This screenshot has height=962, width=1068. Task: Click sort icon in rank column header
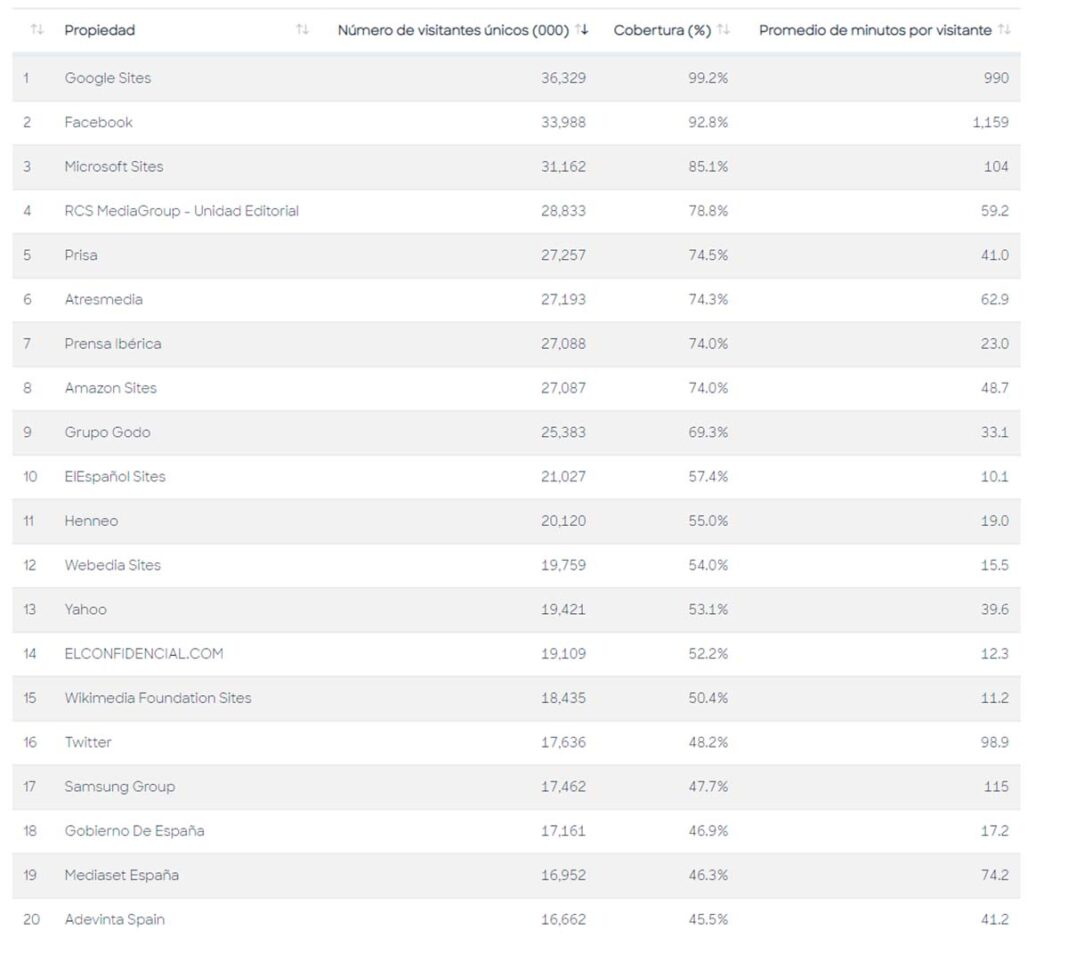[x=37, y=30]
